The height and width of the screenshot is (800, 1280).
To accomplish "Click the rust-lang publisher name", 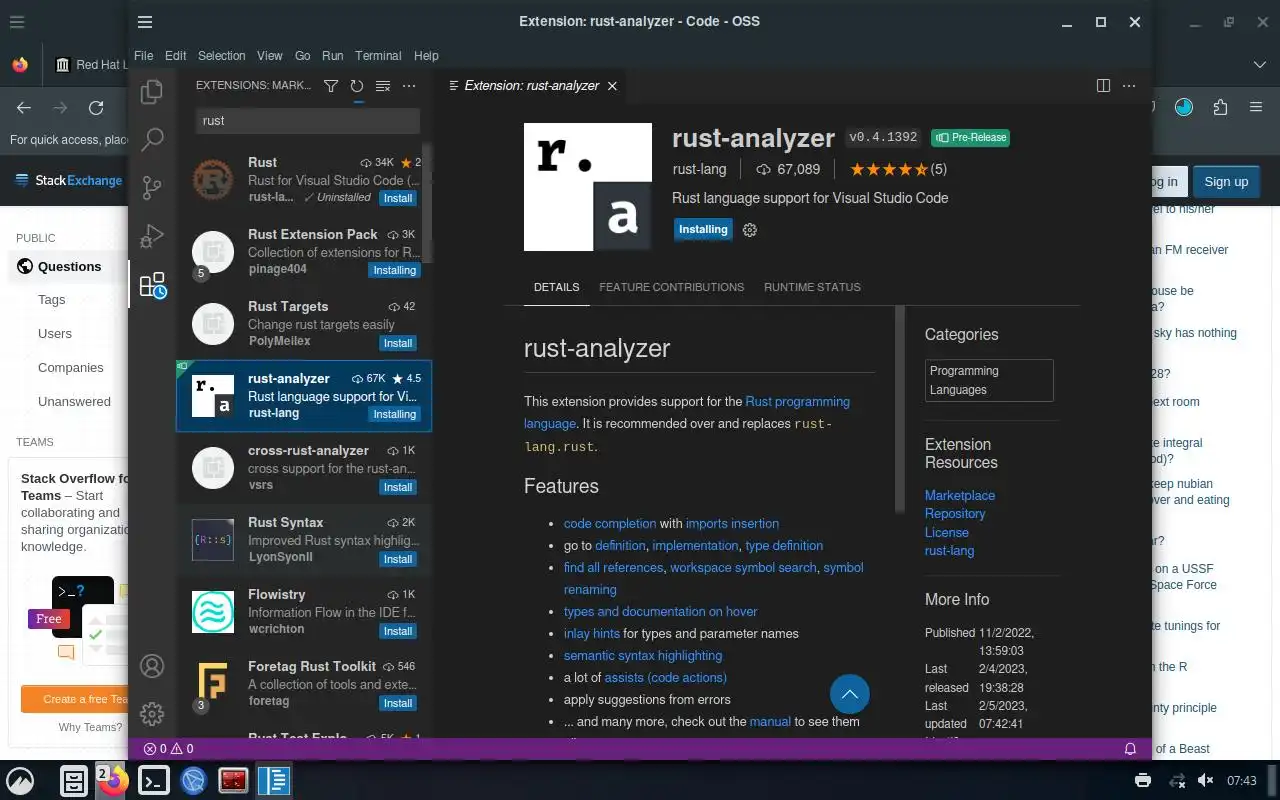I will pyautogui.click(x=699, y=169).
